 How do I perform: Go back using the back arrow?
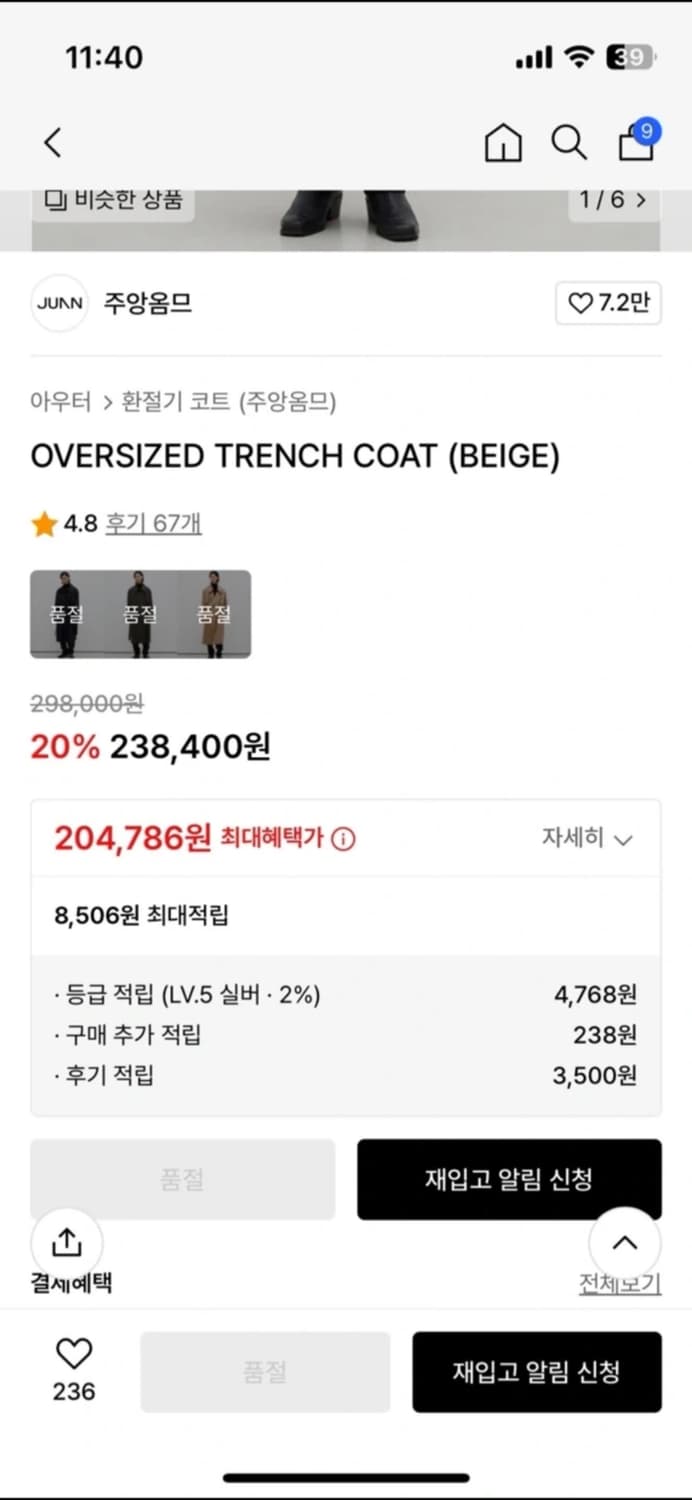click(x=52, y=143)
